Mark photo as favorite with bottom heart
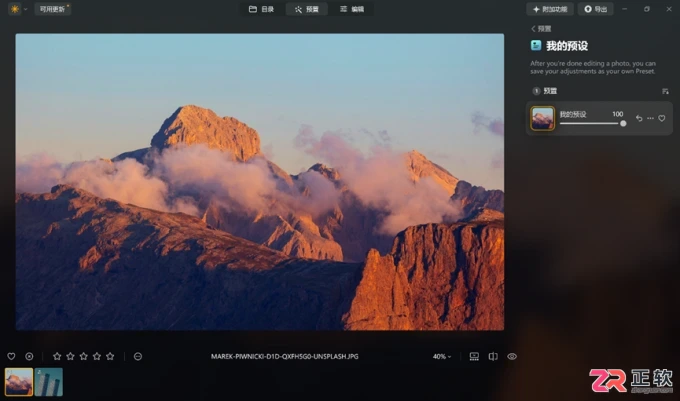Screen dimensions: 680x401 [x=11, y=356]
